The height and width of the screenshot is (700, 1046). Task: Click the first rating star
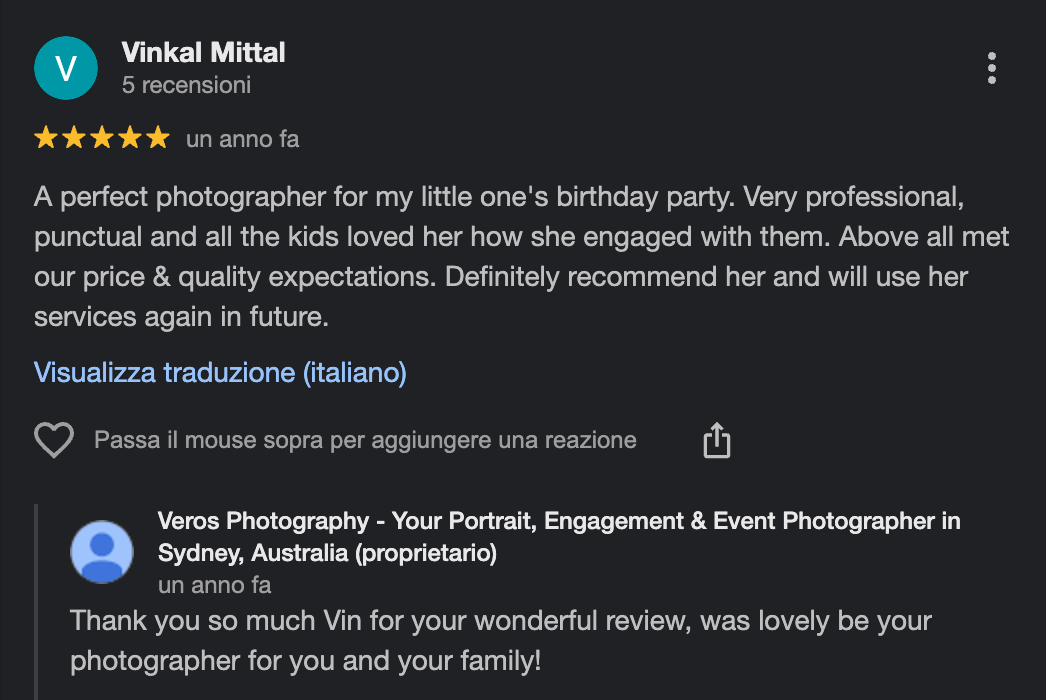click(x=46, y=139)
